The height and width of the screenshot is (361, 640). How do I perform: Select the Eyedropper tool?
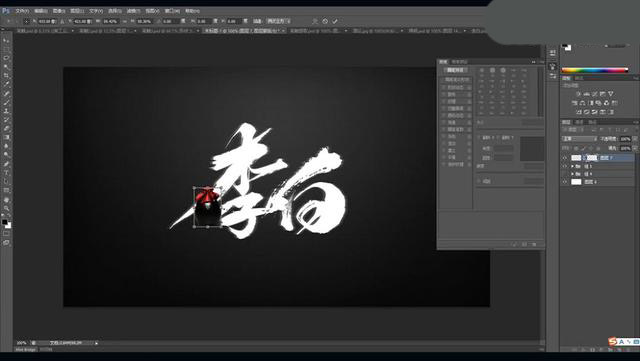6,85
